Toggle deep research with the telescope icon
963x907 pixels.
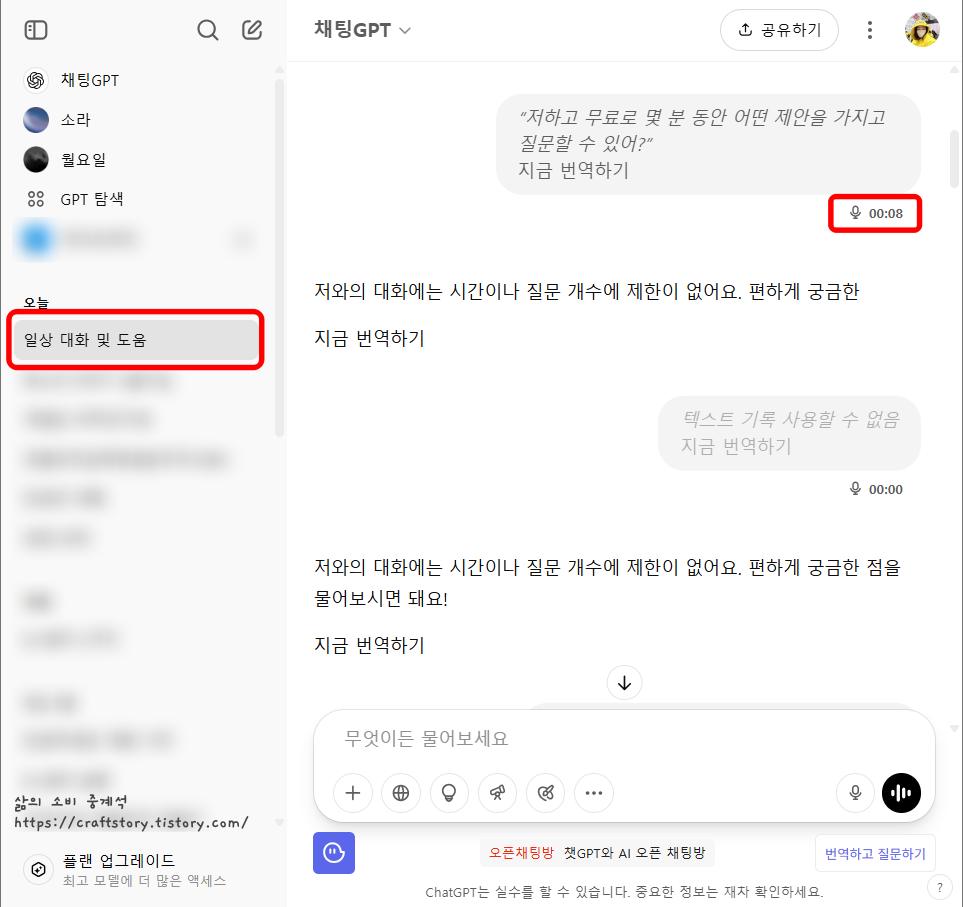[x=497, y=793]
